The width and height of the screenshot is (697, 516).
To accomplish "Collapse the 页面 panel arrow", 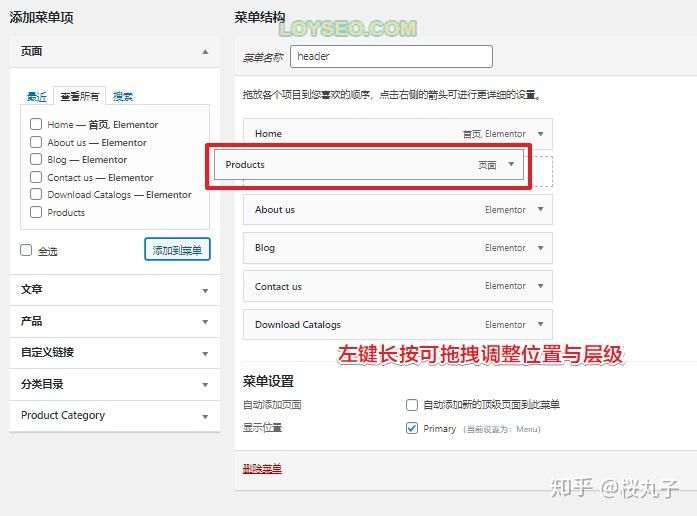I will [205, 52].
